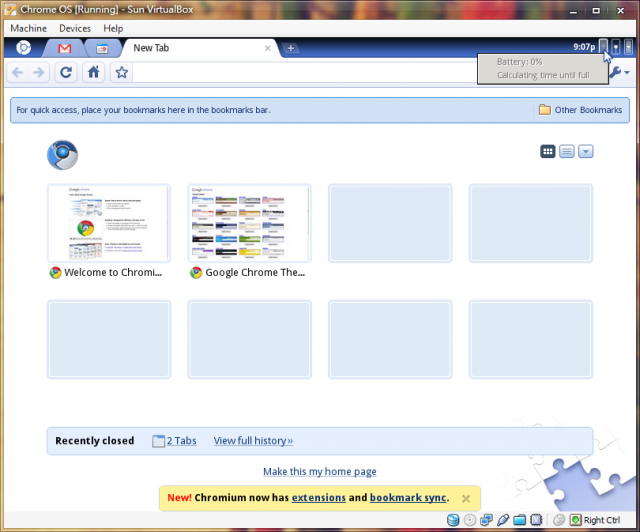Open the VirtualBox Machine menu
The width and height of the screenshot is (640, 532).
[x=29, y=29]
